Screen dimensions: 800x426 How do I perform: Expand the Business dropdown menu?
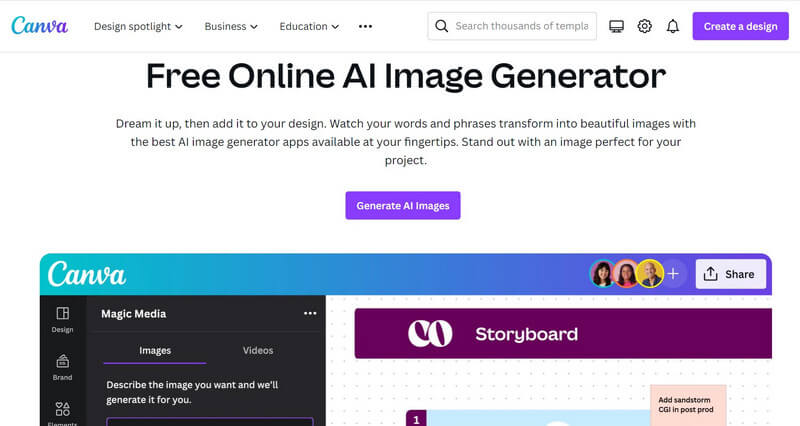click(x=231, y=27)
